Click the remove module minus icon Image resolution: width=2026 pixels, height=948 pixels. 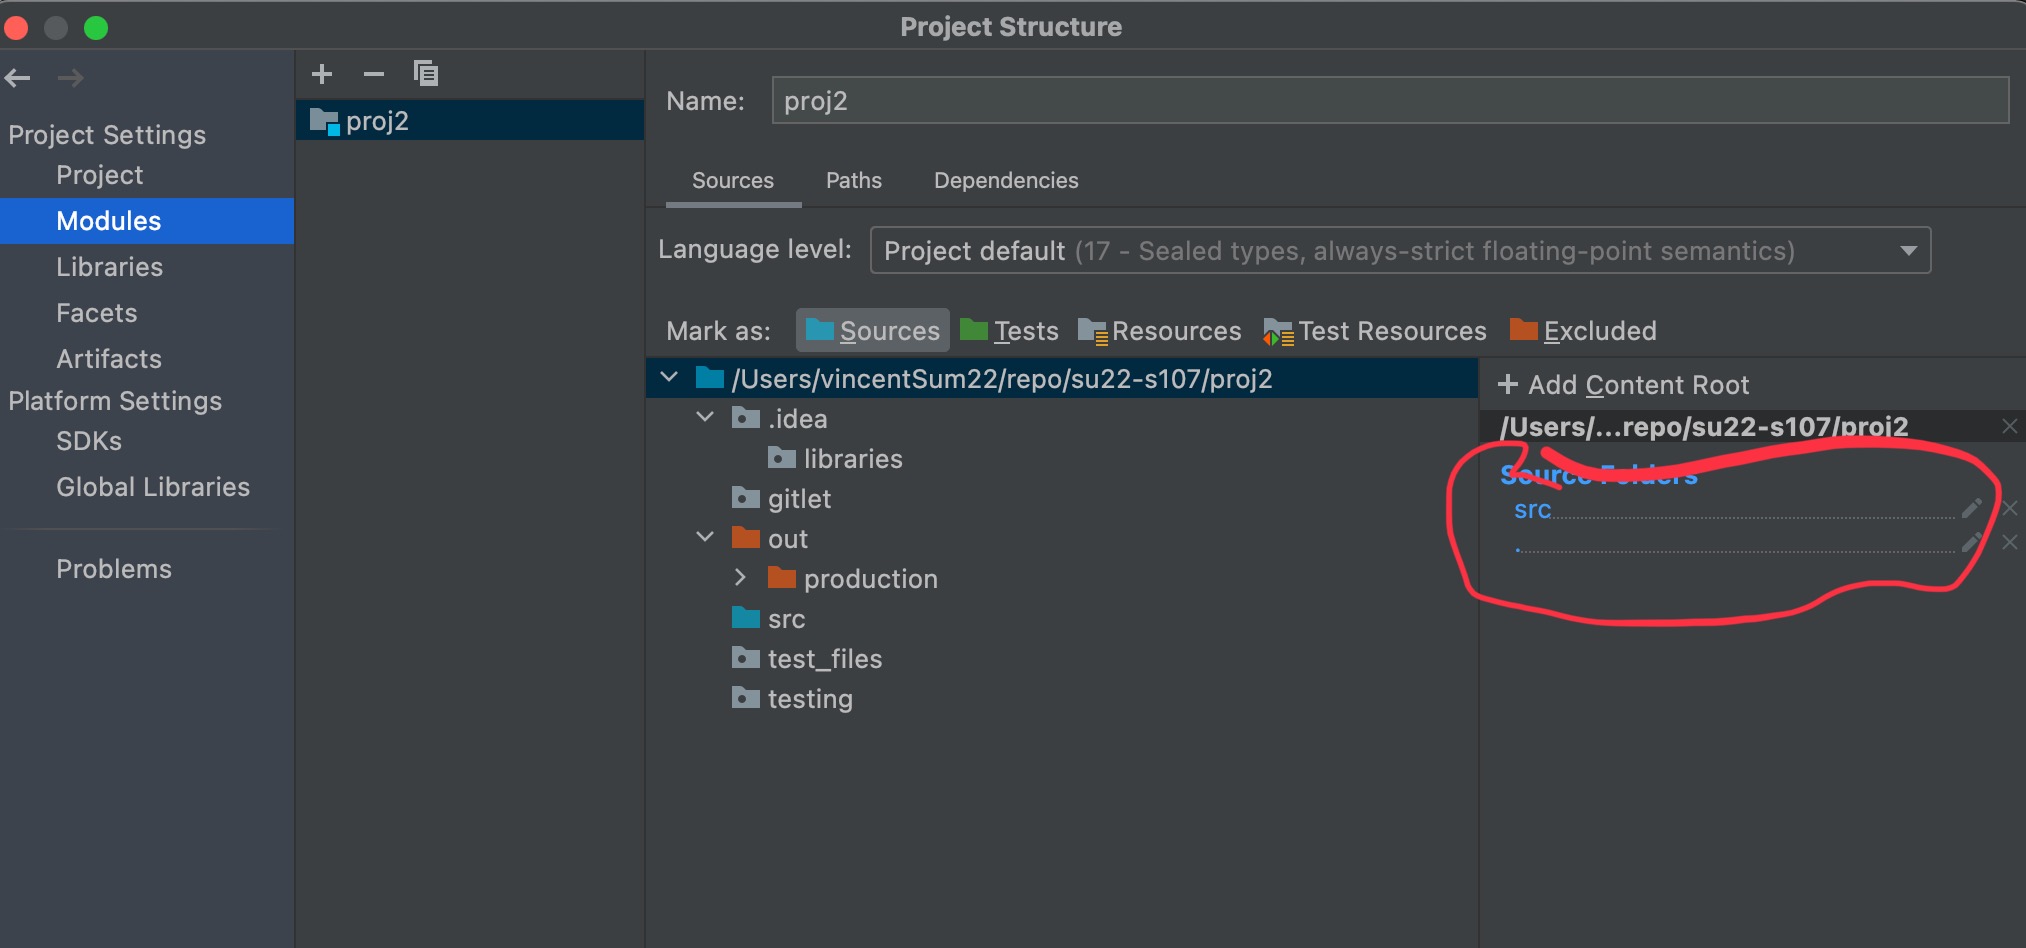coord(374,74)
